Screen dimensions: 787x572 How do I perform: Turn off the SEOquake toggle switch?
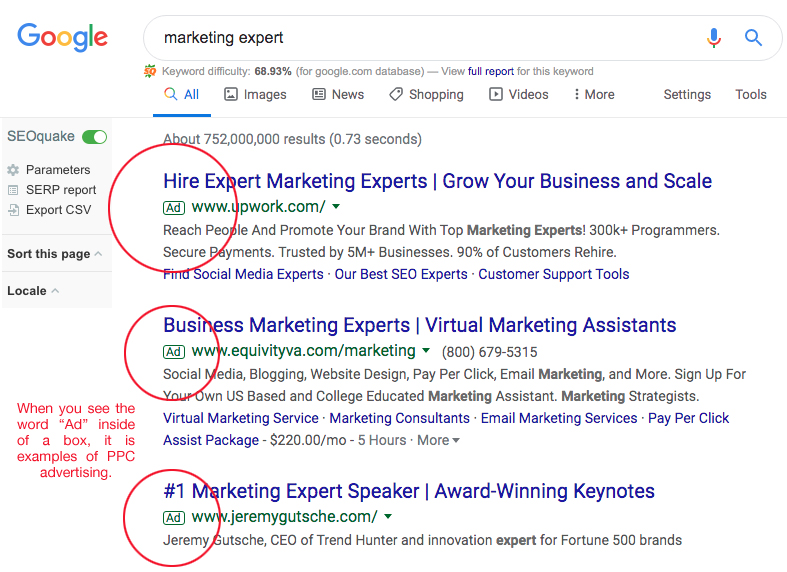(94, 137)
